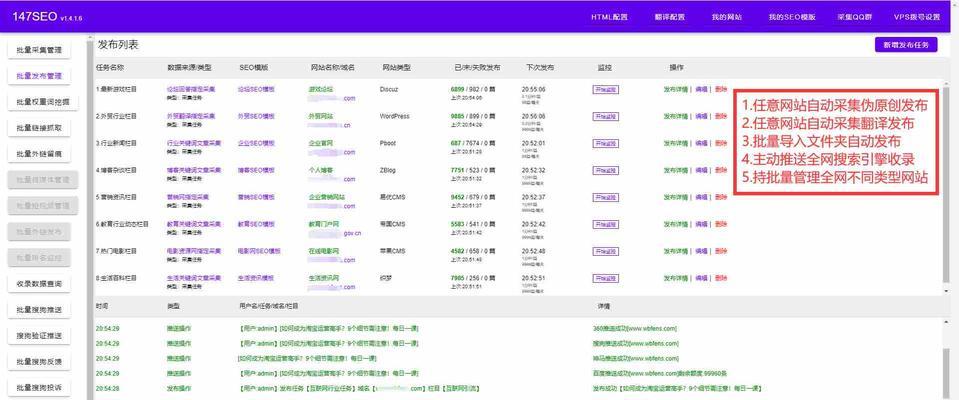Open 批量链接抓取 in the sidebar
This screenshot has height=400, width=959.
[x=39, y=128]
